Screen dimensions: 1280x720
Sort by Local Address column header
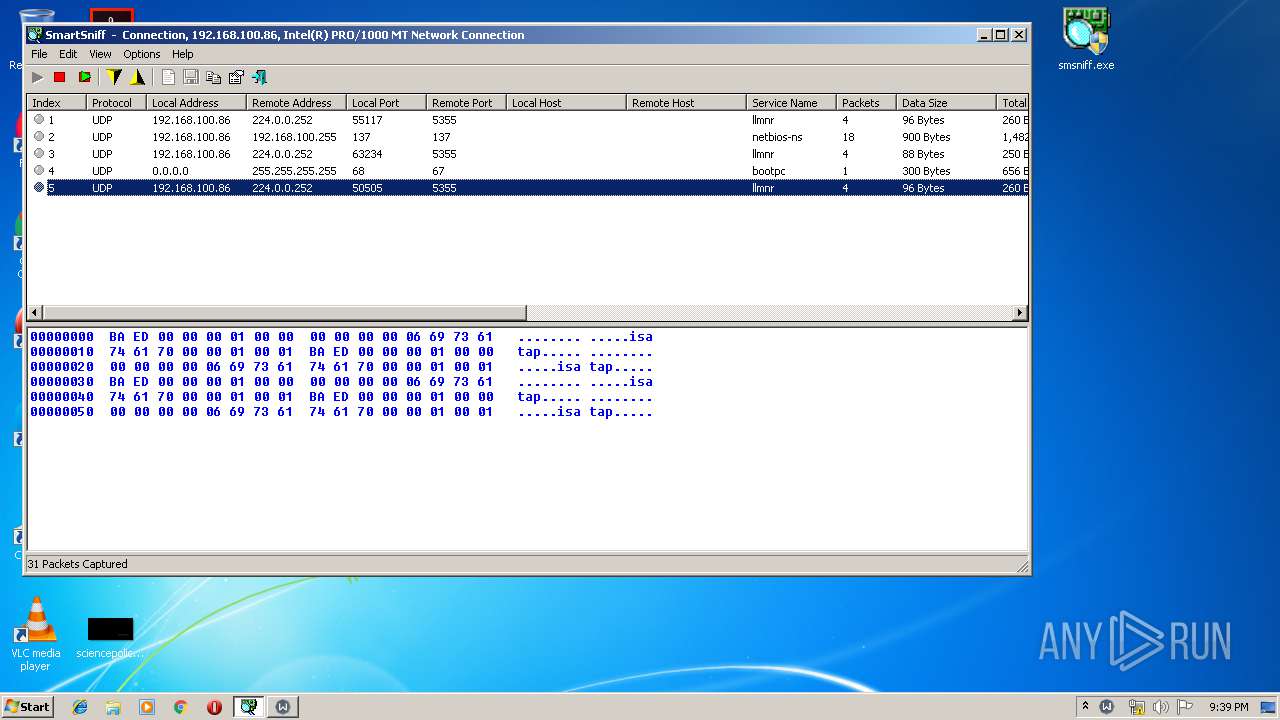point(196,103)
